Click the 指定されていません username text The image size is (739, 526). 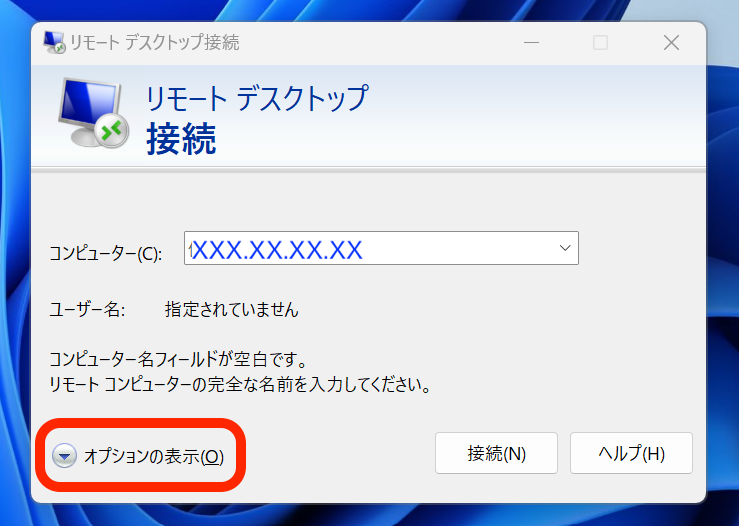(231, 310)
